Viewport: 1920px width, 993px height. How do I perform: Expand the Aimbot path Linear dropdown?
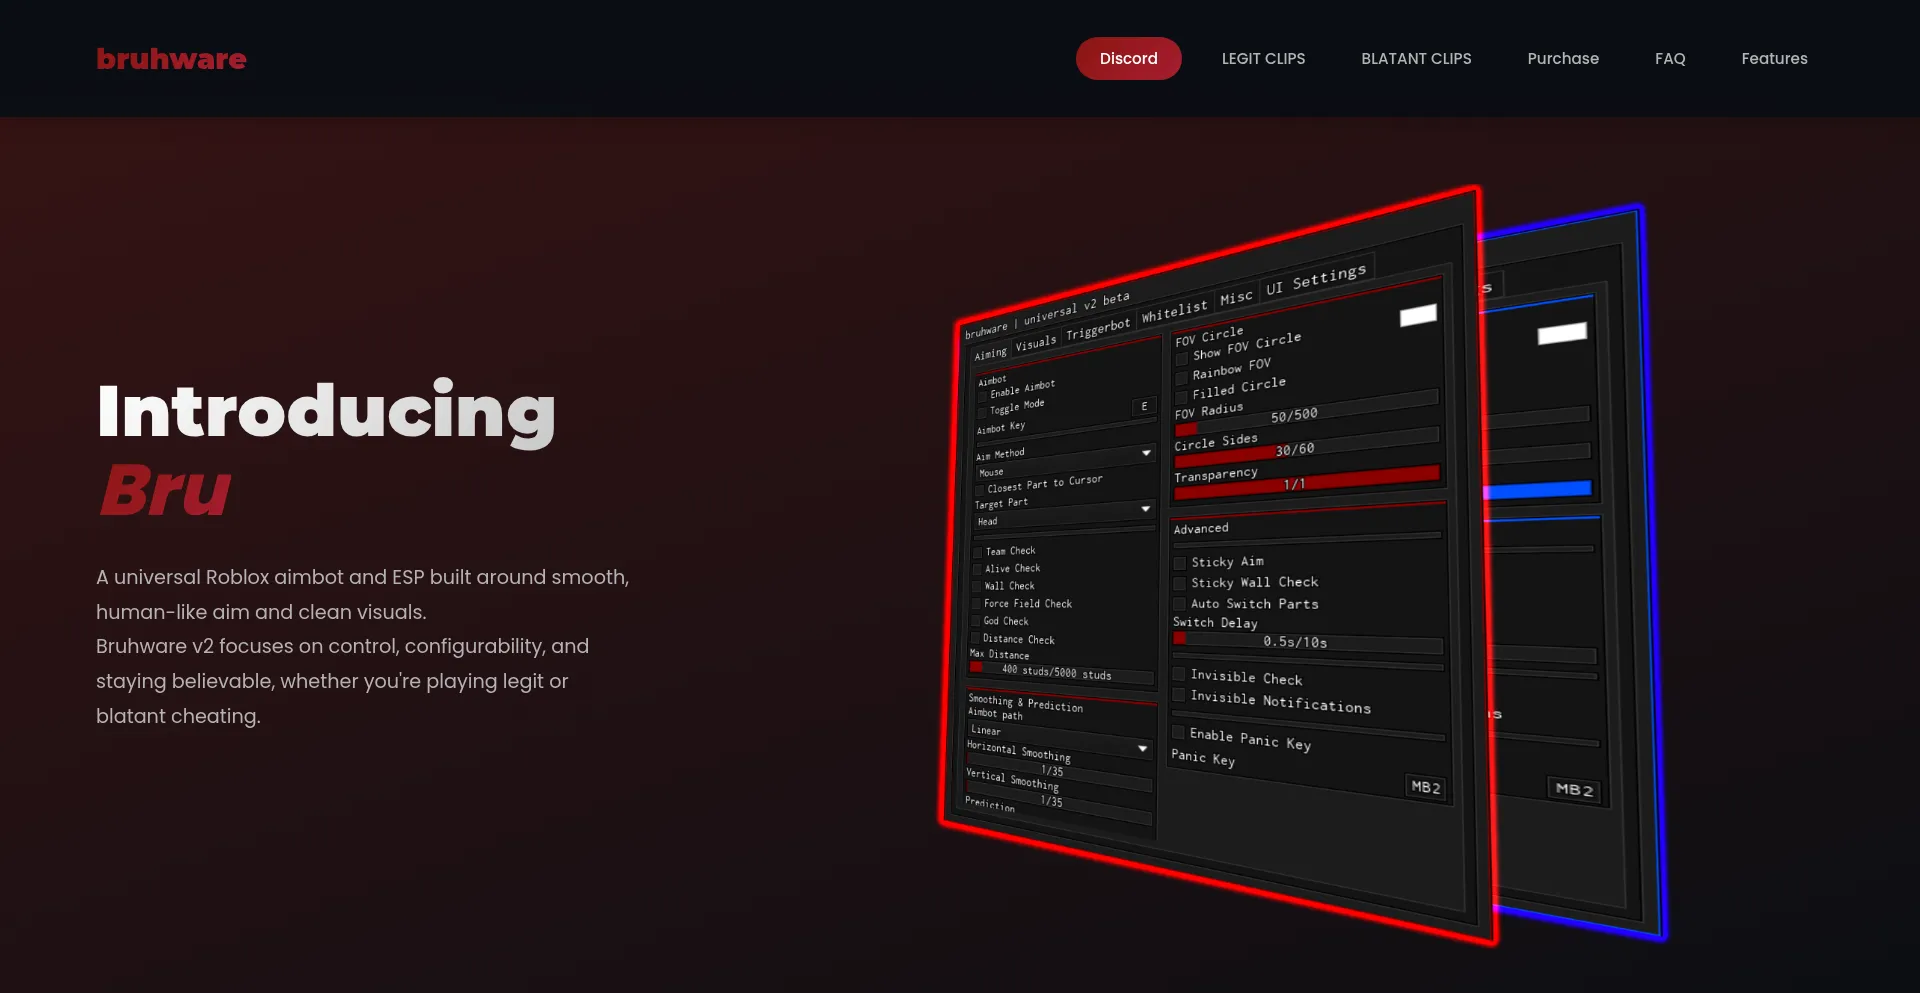tap(1058, 740)
